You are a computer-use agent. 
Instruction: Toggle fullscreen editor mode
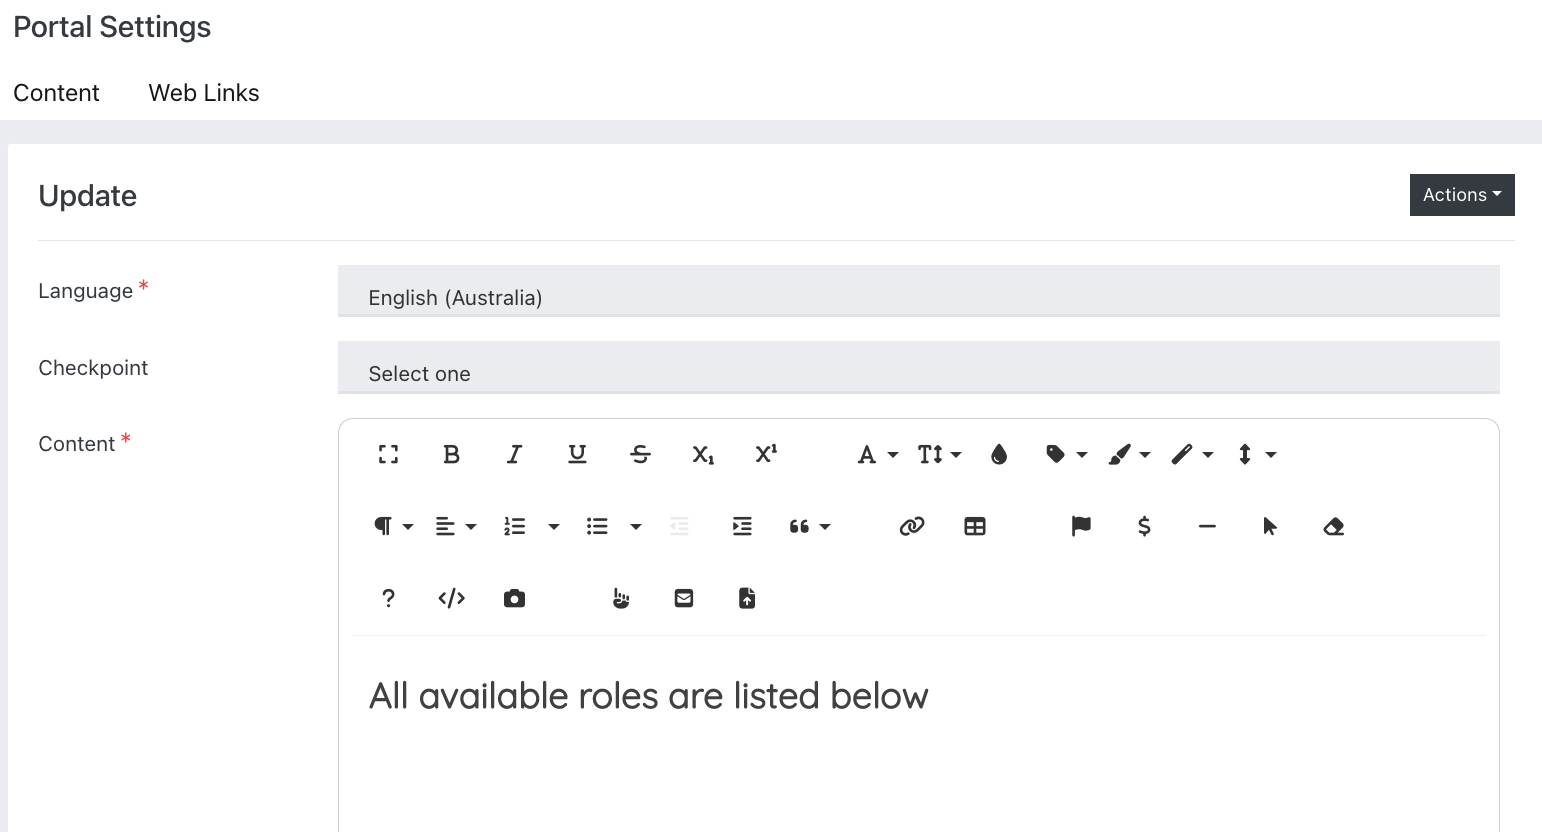[x=389, y=455]
